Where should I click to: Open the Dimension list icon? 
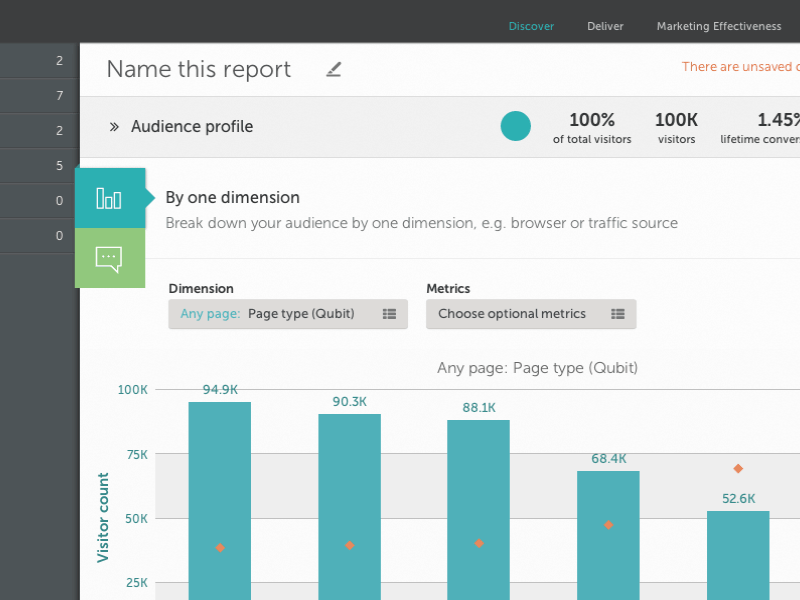point(389,314)
